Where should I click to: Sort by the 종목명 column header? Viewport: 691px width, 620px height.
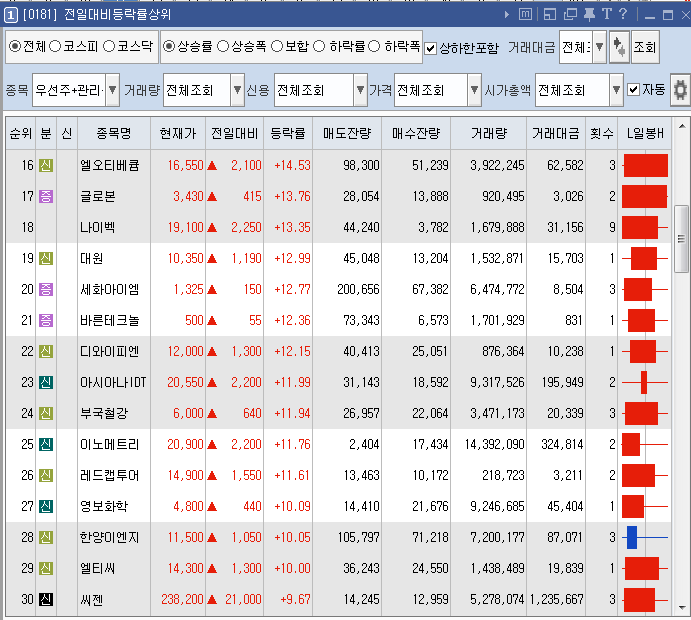[114, 133]
